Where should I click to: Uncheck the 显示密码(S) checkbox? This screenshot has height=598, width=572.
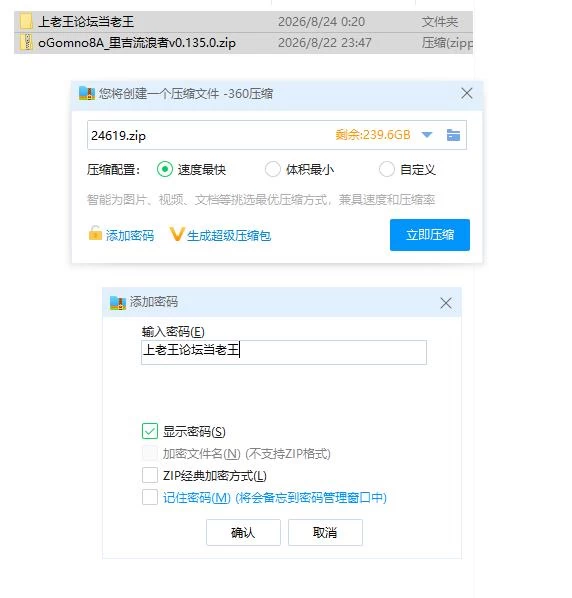click(149, 431)
